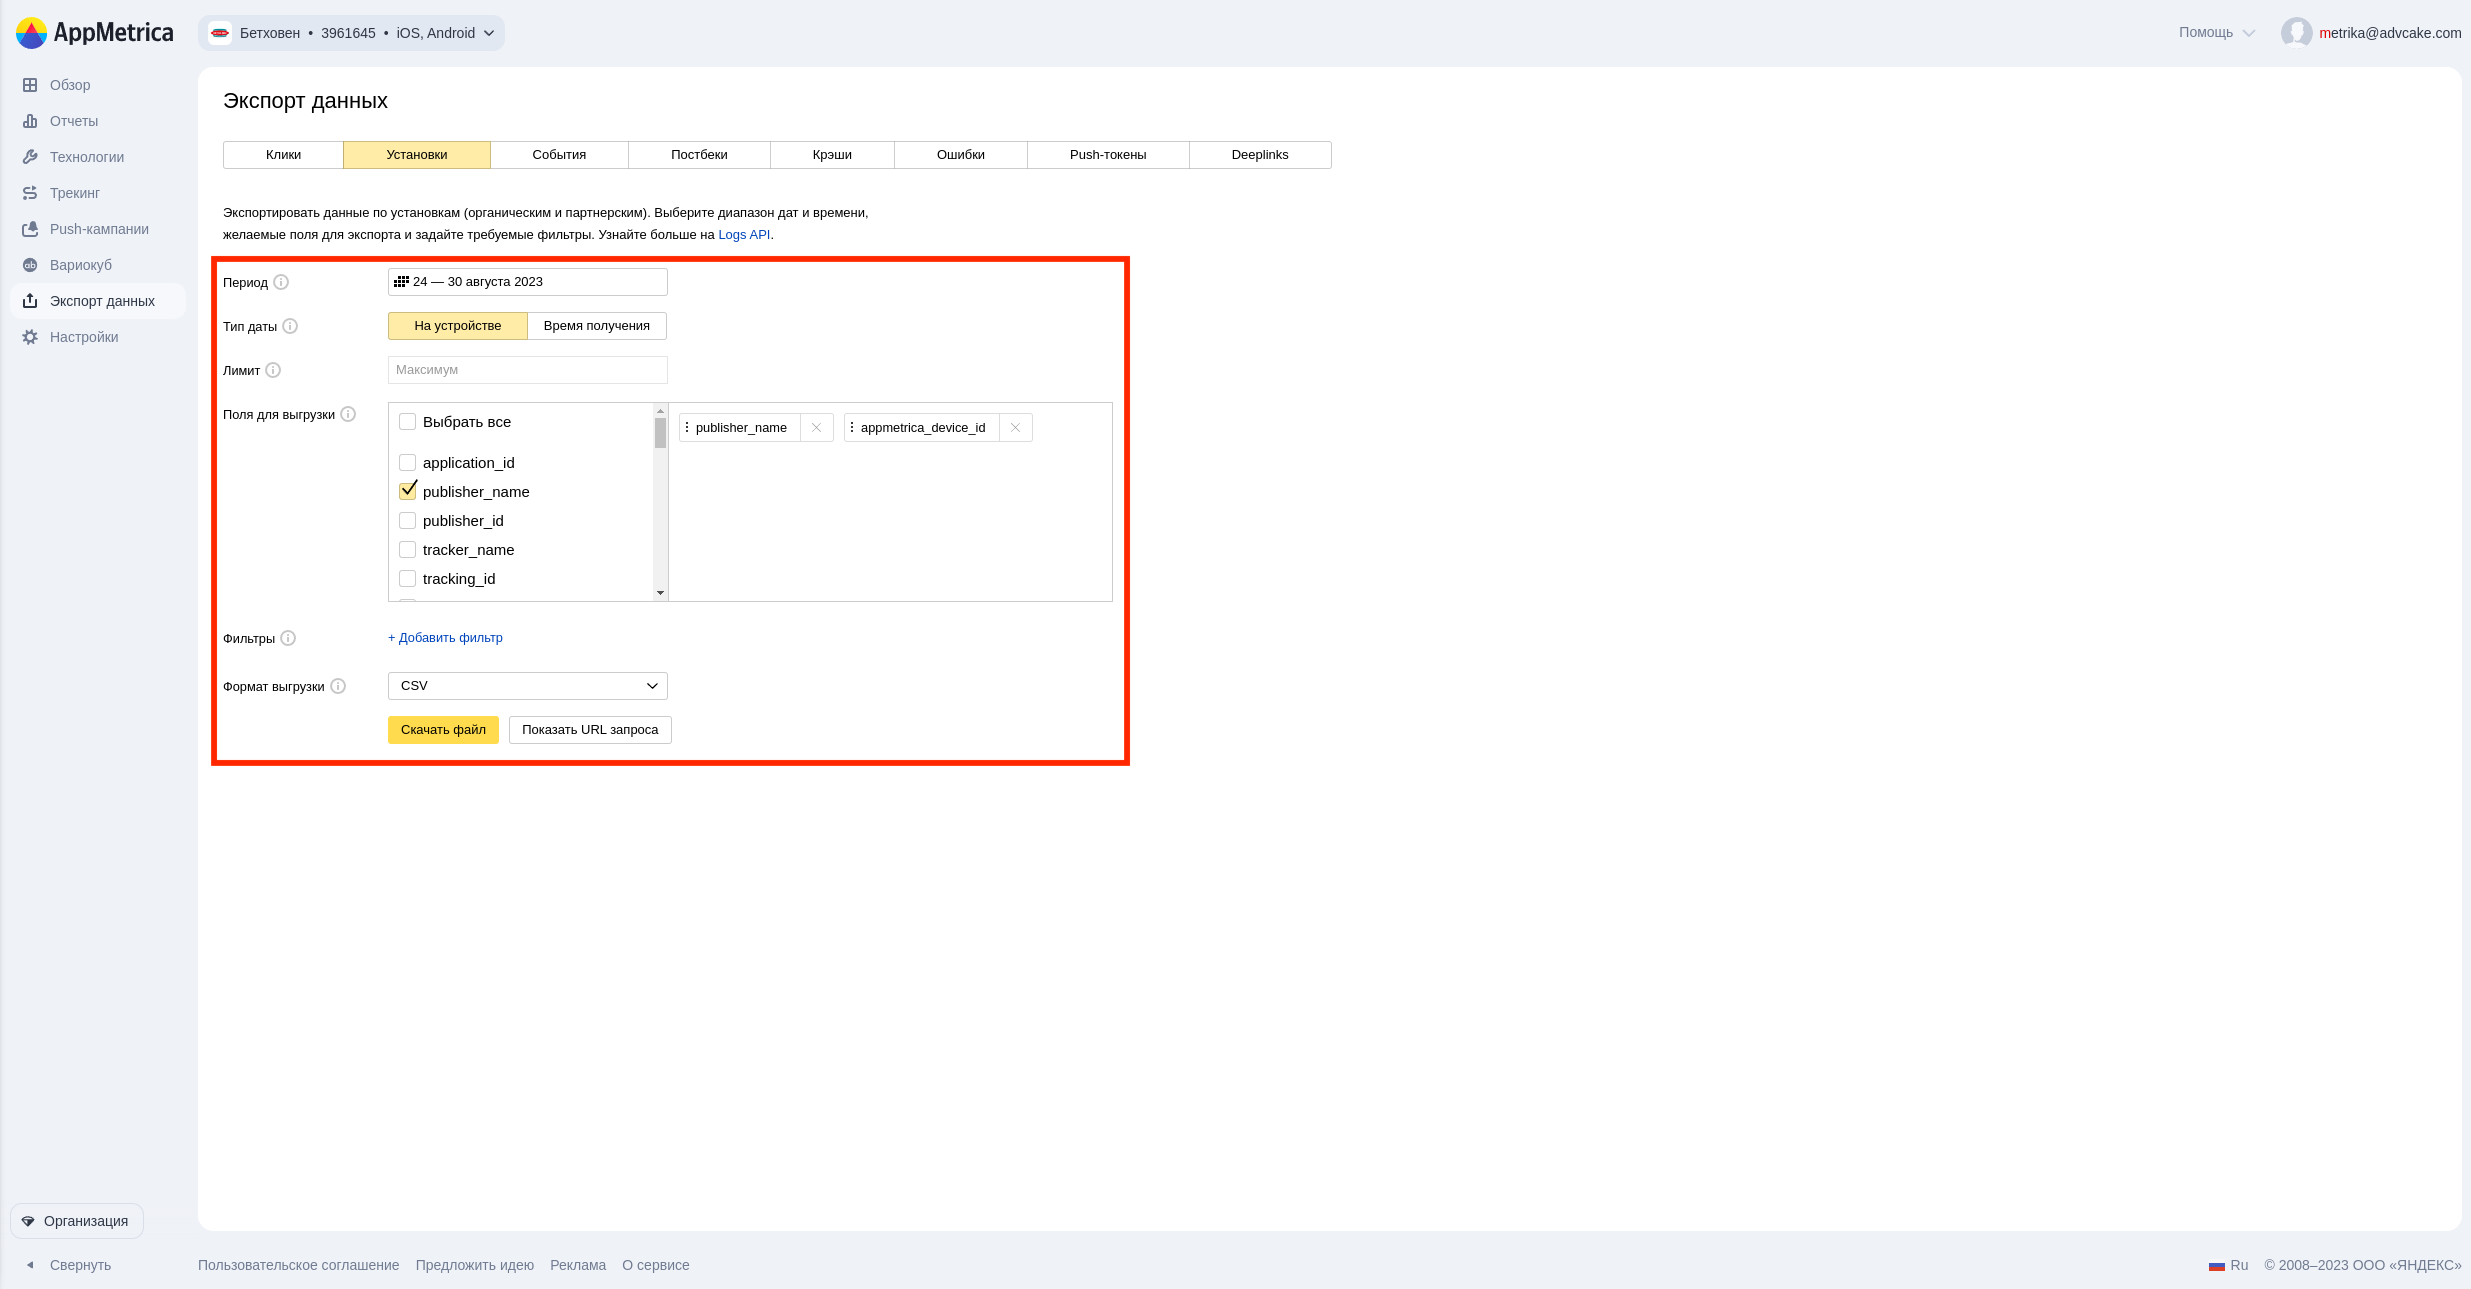Screen dimensions: 2471x1289
Task: Open the Пользовательское соглашение link
Action: 298,1265
